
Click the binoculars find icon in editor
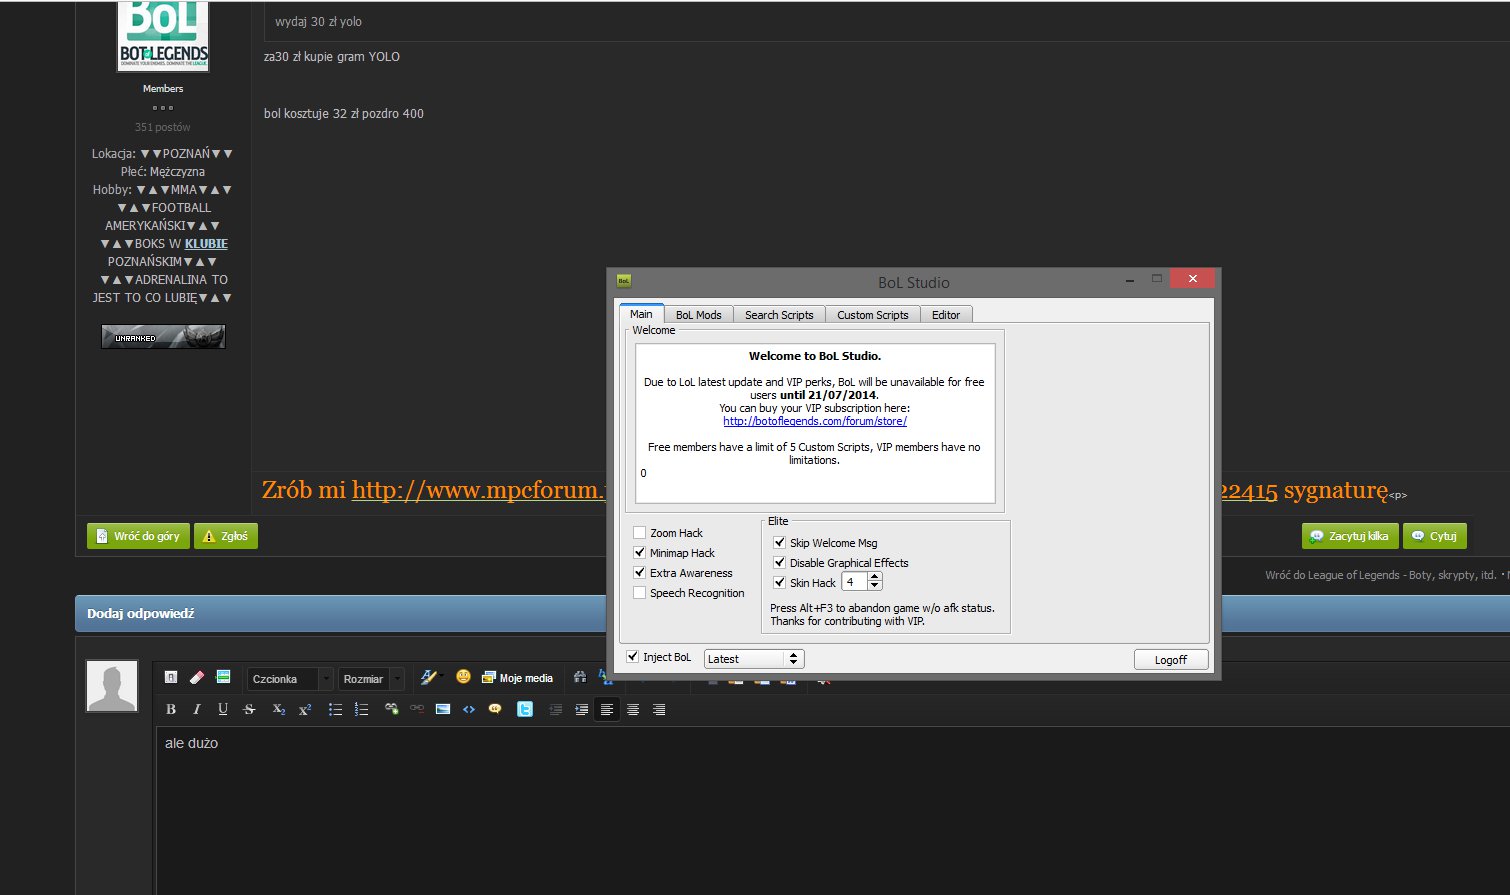point(580,677)
